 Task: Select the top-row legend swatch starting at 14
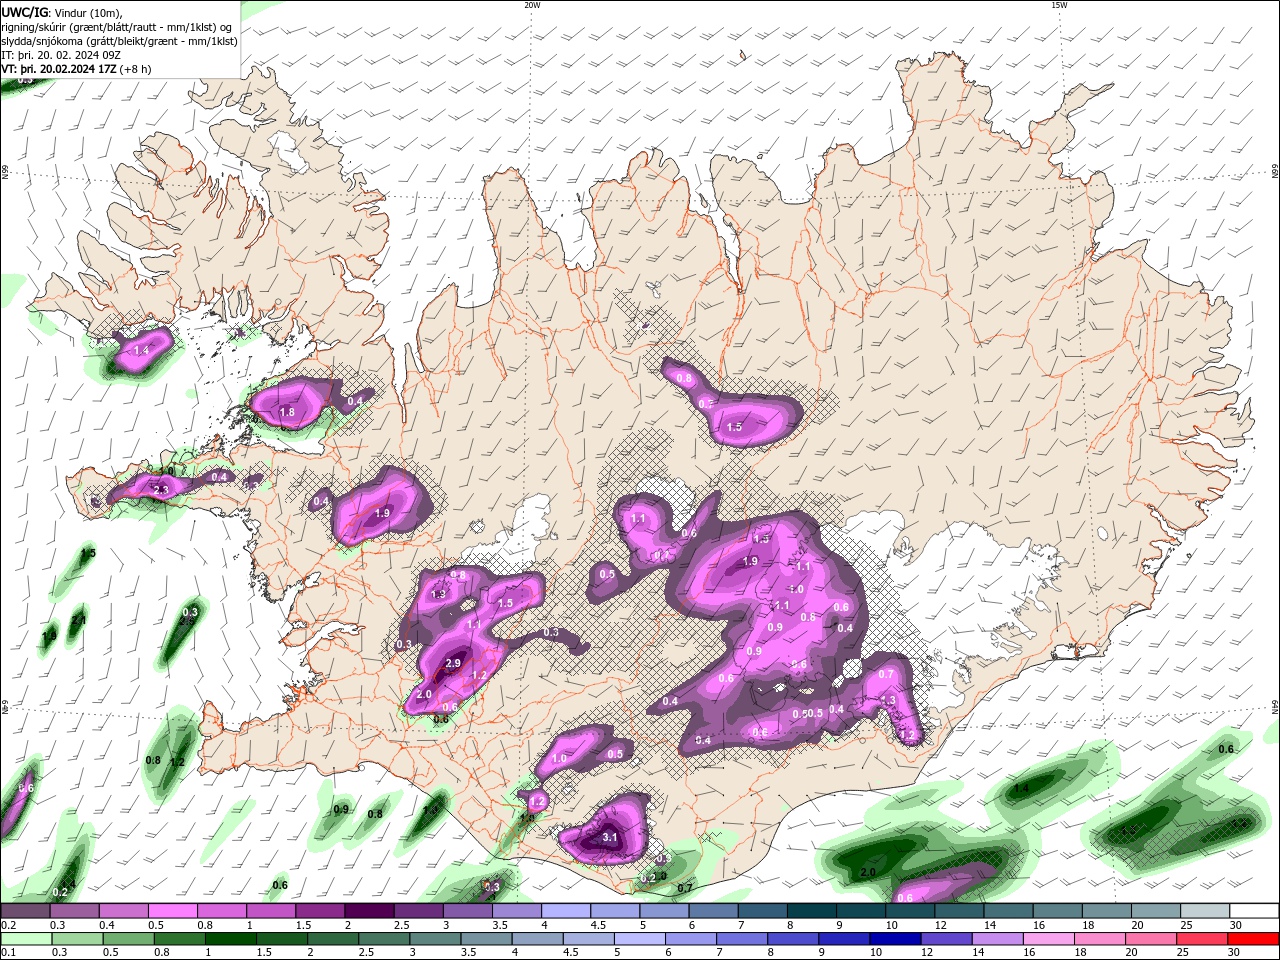pos(1008,911)
